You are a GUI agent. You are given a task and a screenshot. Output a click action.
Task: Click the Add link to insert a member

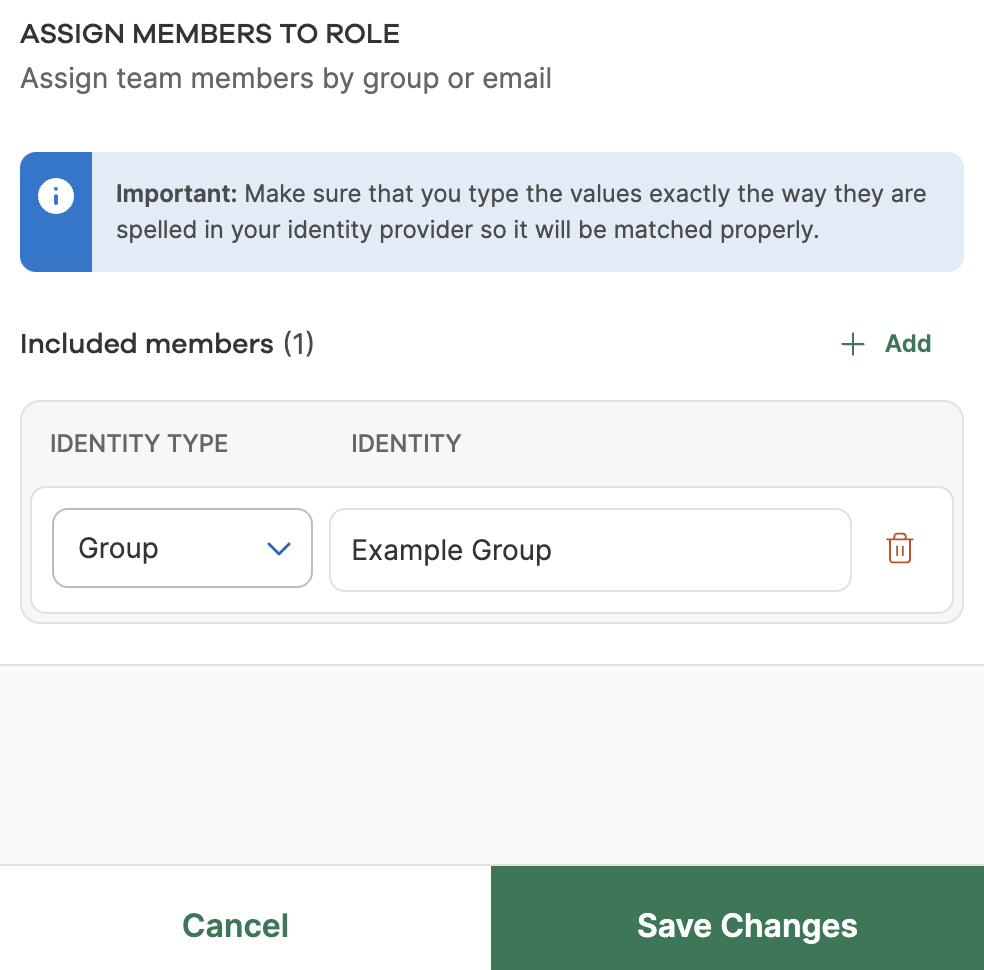pos(907,344)
